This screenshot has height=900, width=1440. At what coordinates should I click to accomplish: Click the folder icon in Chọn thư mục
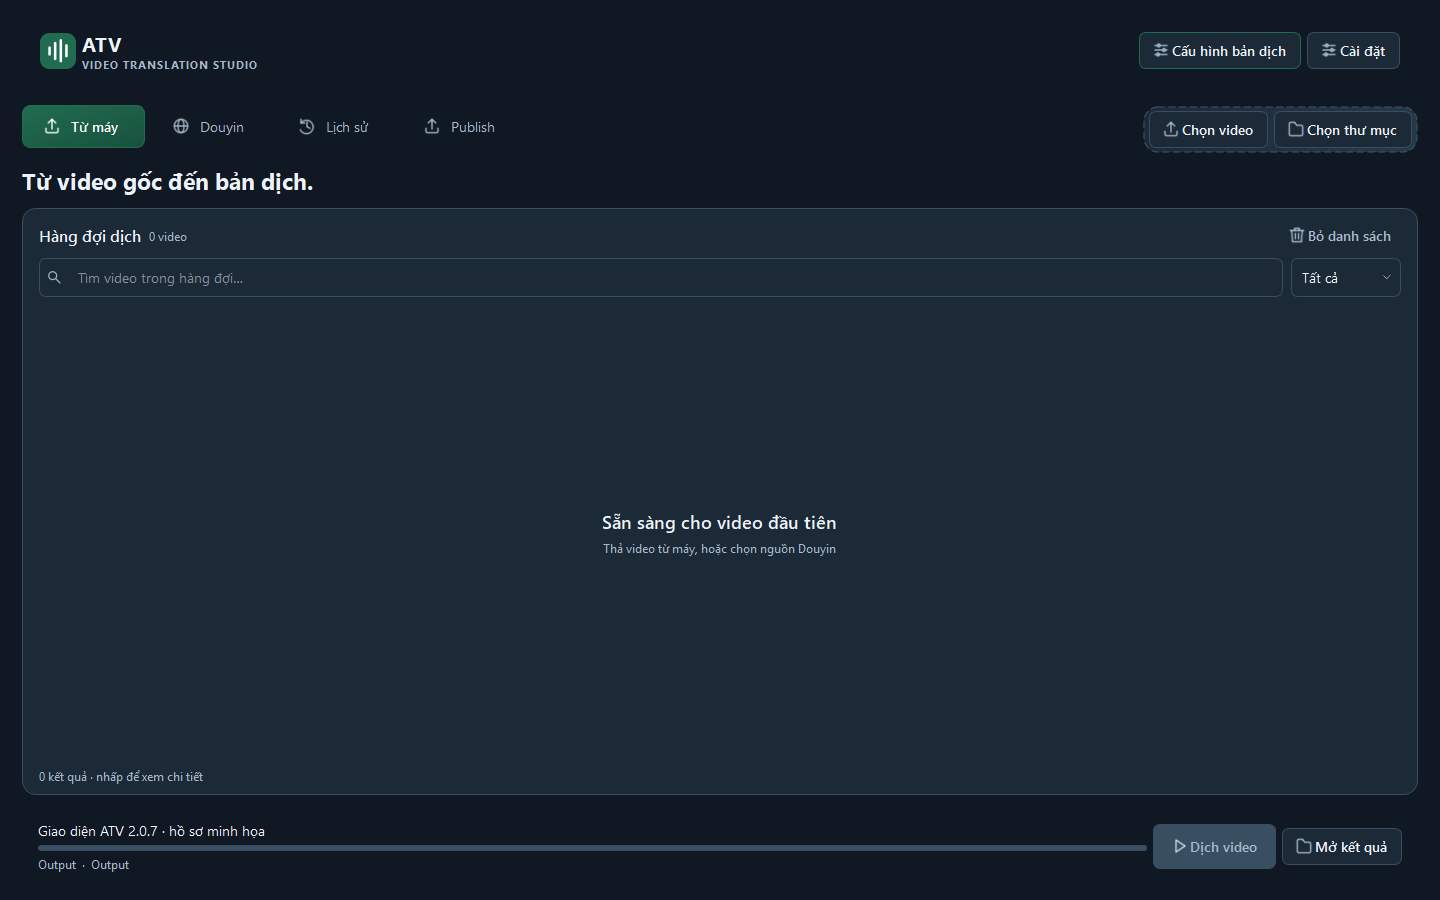[x=1296, y=129]
